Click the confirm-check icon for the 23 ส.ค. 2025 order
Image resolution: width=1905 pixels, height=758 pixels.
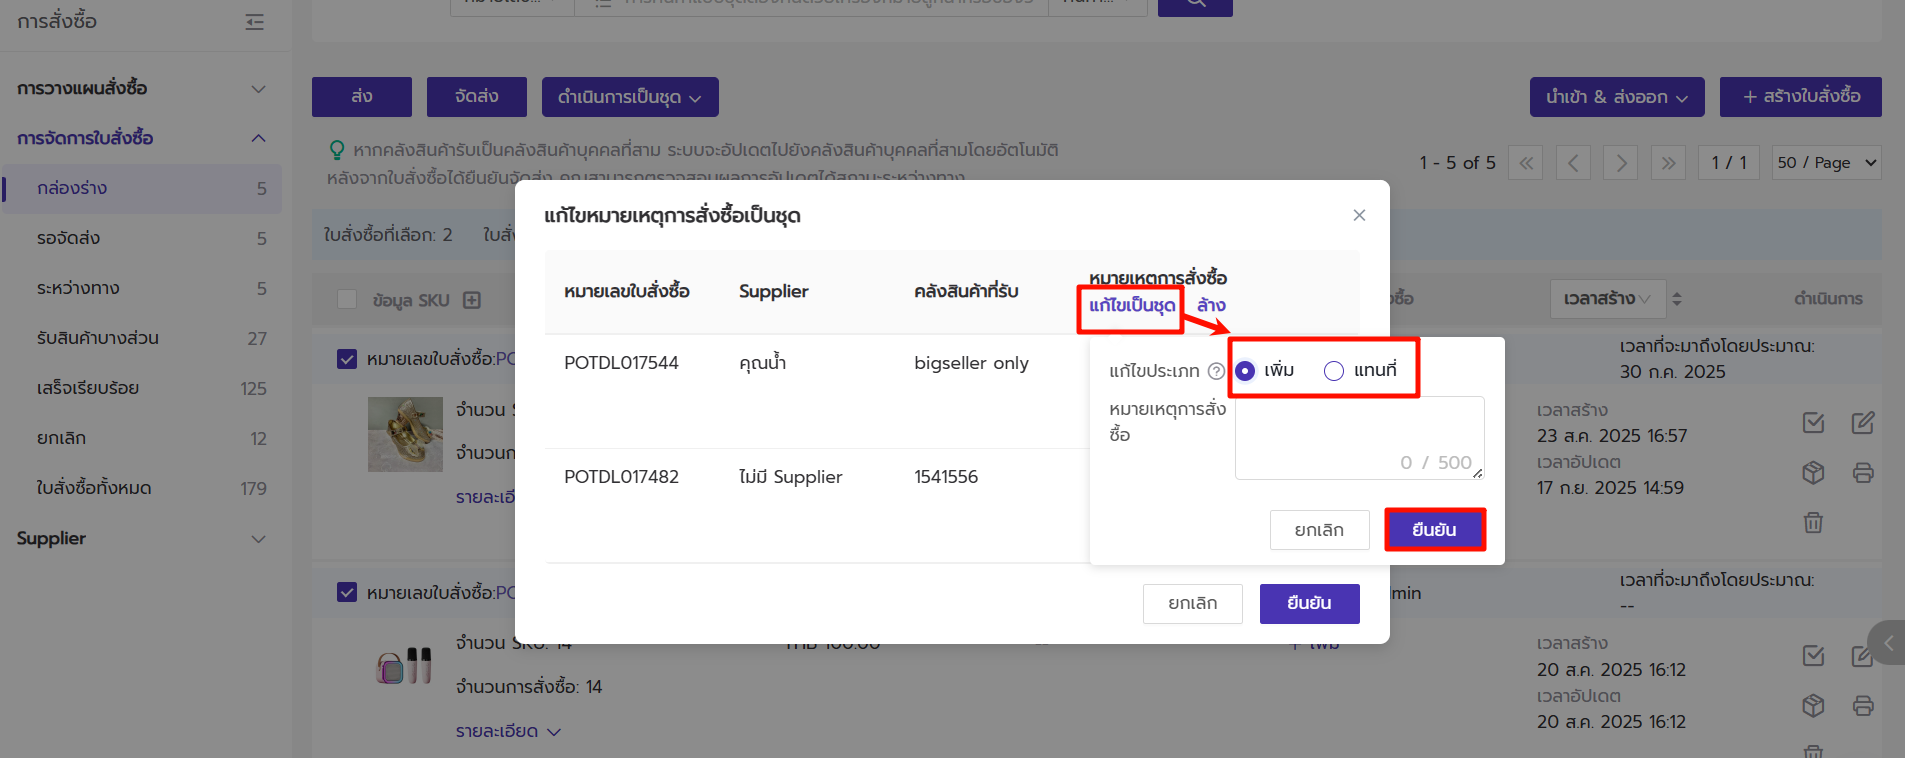click(x=1813, y=423)
